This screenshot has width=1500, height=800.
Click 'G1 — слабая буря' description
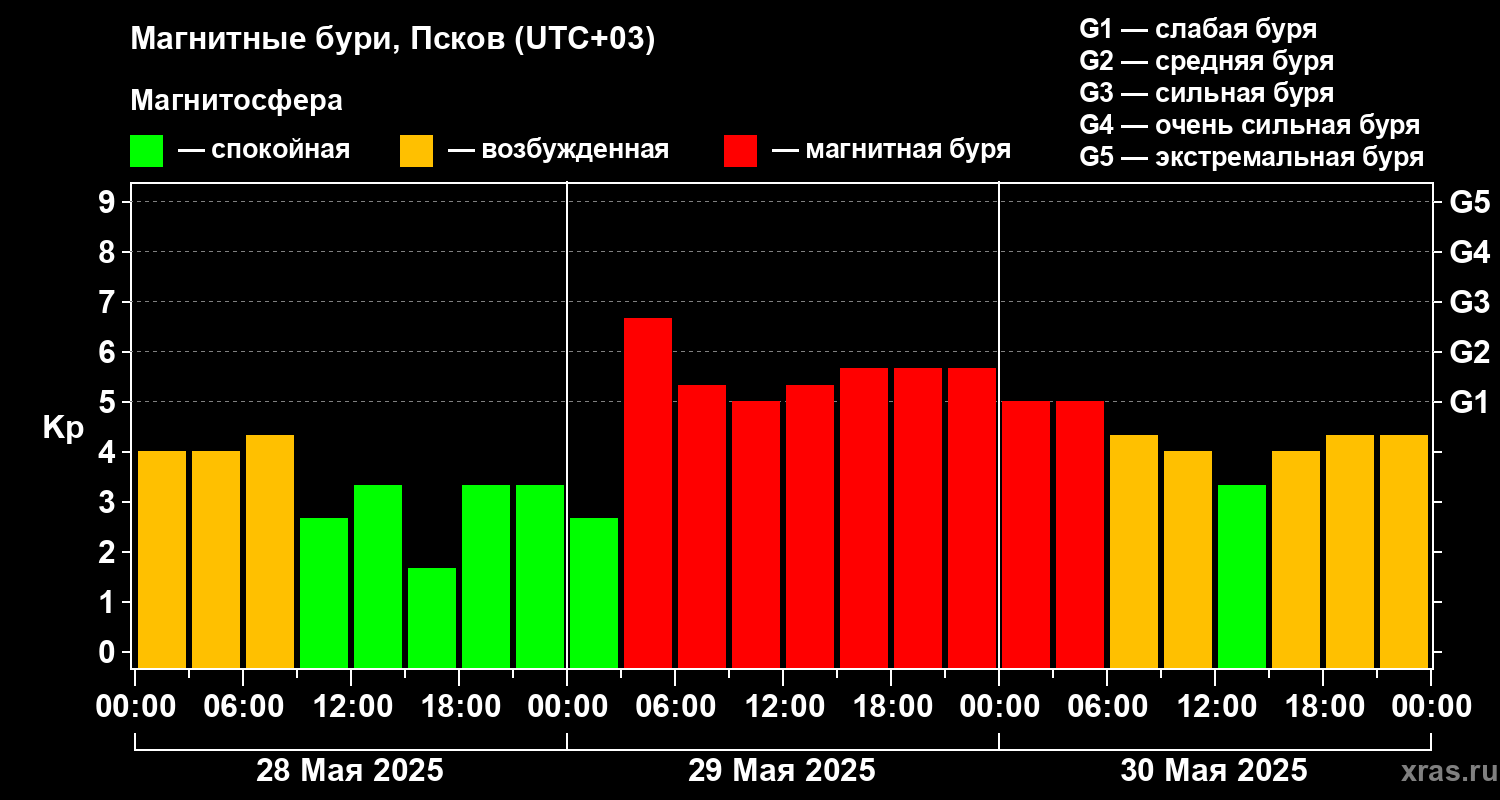pyautogui.click(x=1198, y=29)
